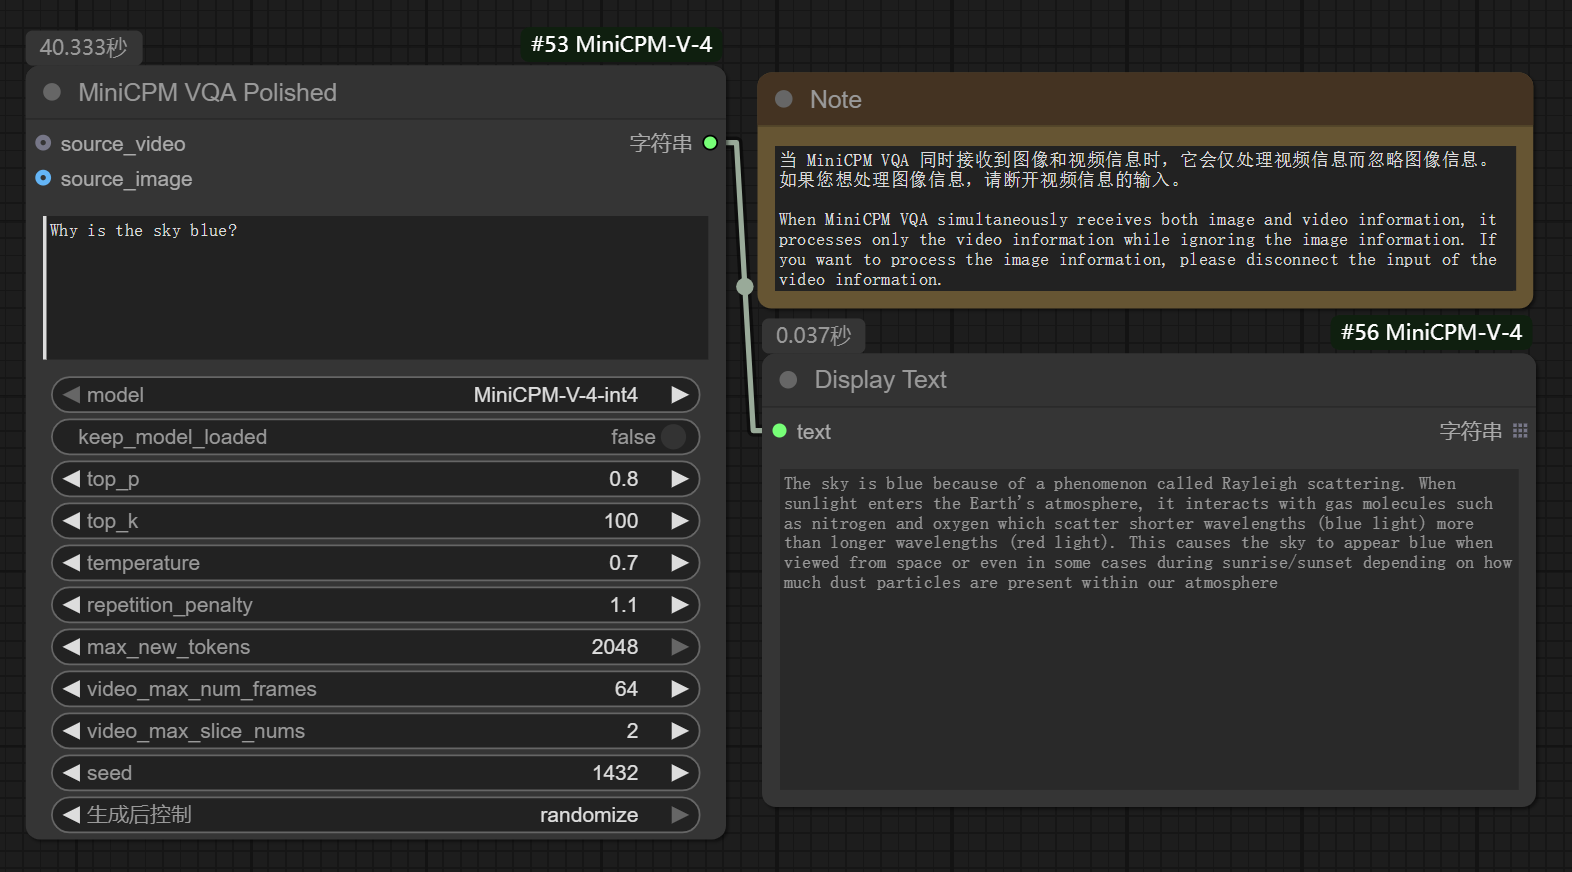1572x872 pixels.
Task: Collapse the Note node dot
Action: coord(784,99)
